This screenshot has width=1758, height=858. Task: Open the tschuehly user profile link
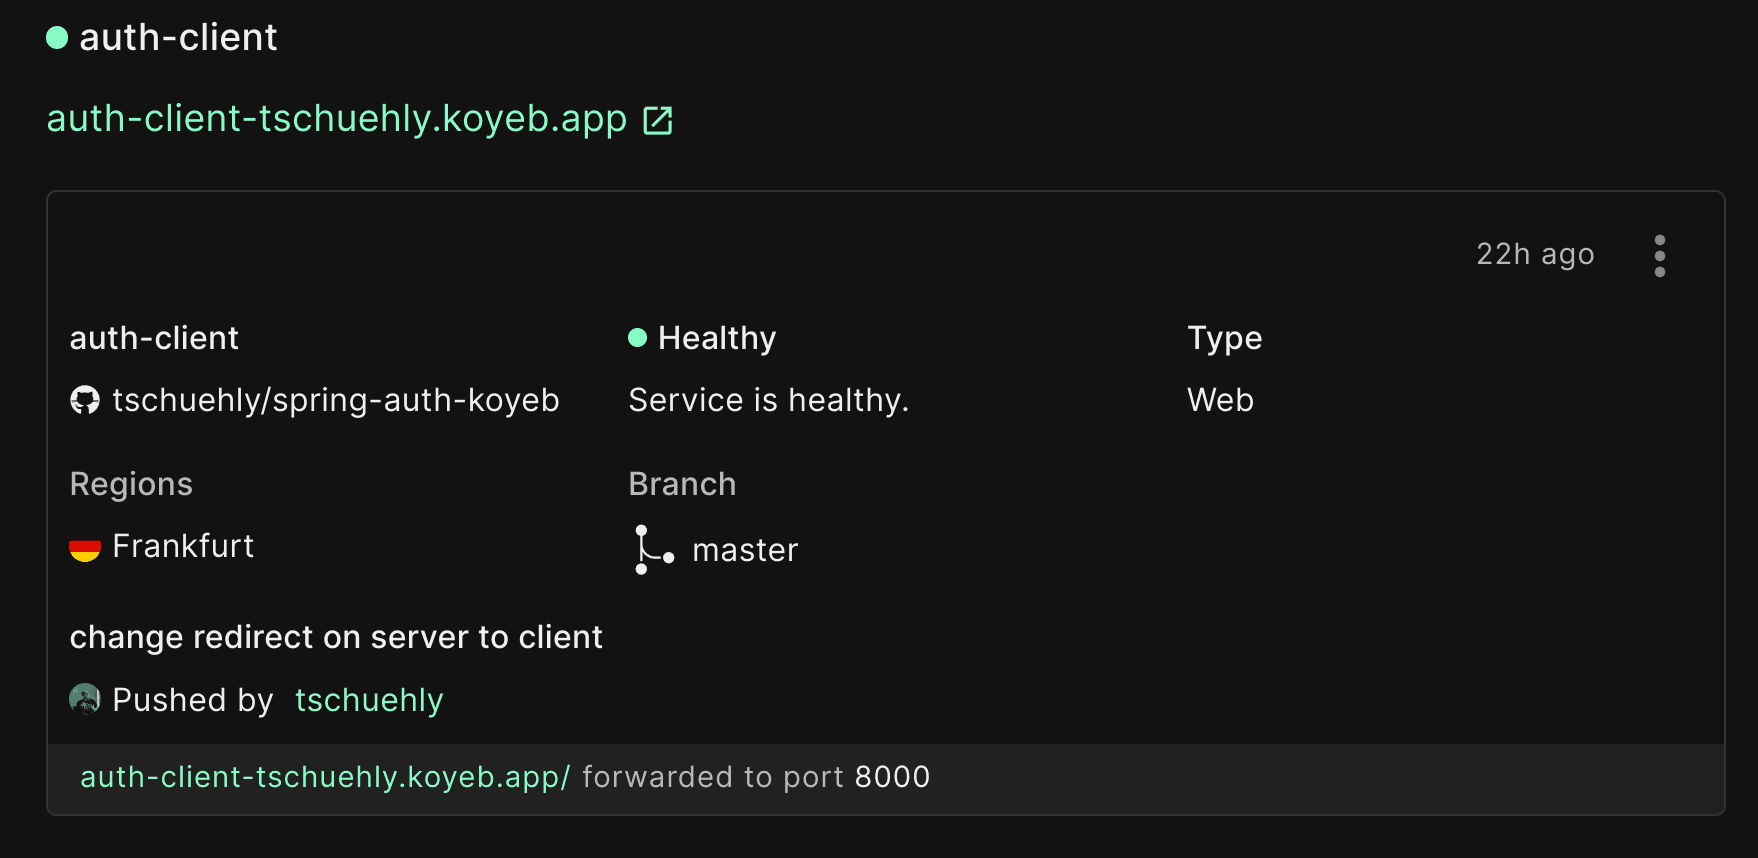(368, 700)
